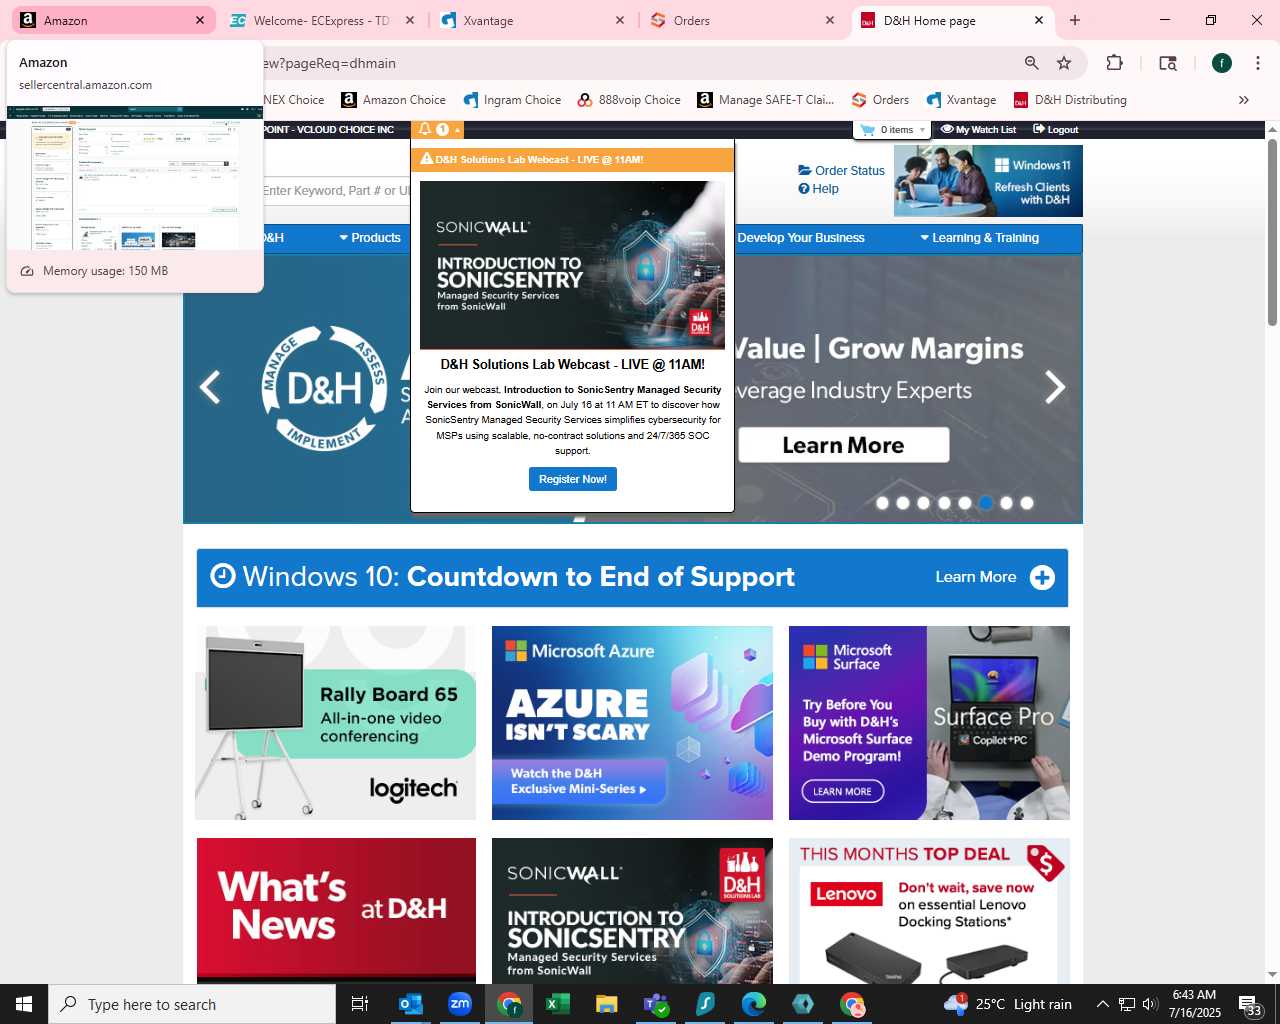Open the browser extensions puzzle icon

(x=1114, y=63)
